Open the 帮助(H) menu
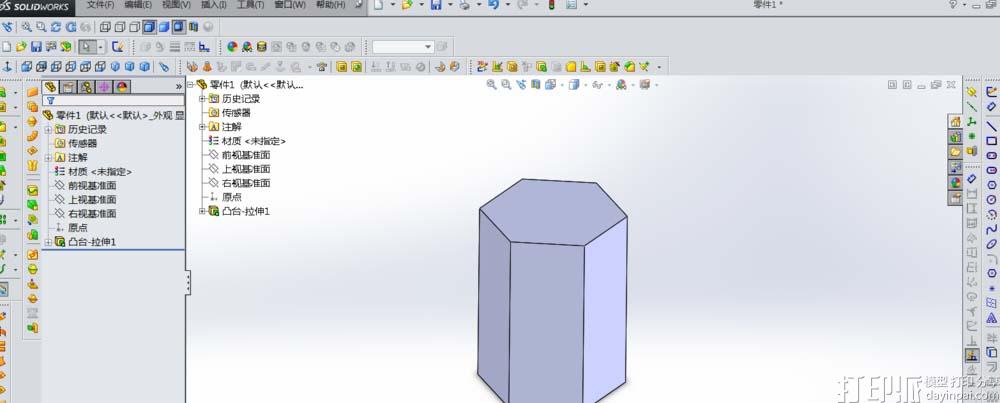 point(331,4)
